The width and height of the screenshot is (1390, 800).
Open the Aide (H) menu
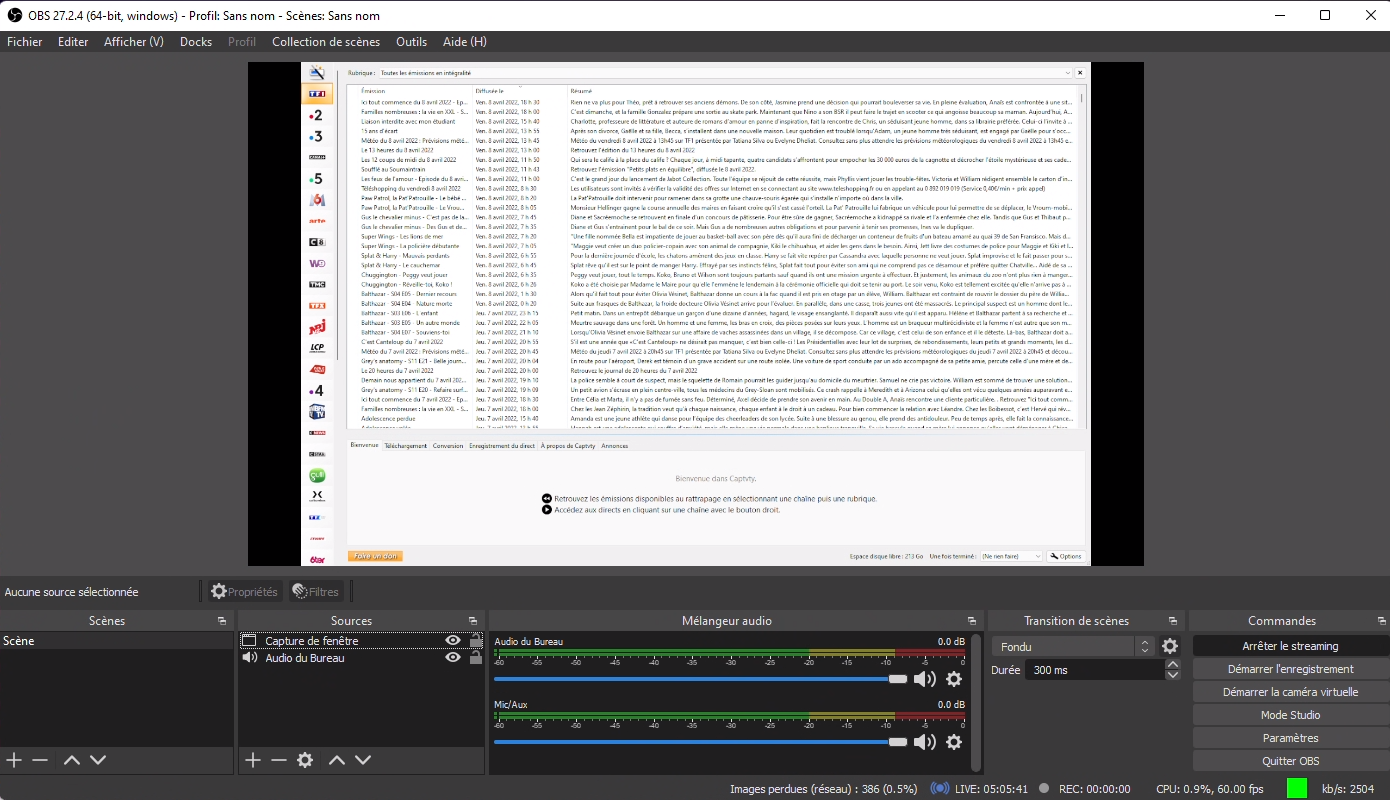[465, 42]
